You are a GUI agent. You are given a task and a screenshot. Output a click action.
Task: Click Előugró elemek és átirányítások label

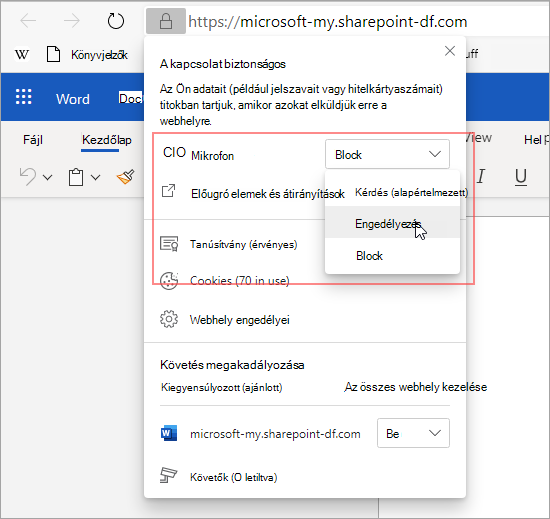(x=268, y=194)
